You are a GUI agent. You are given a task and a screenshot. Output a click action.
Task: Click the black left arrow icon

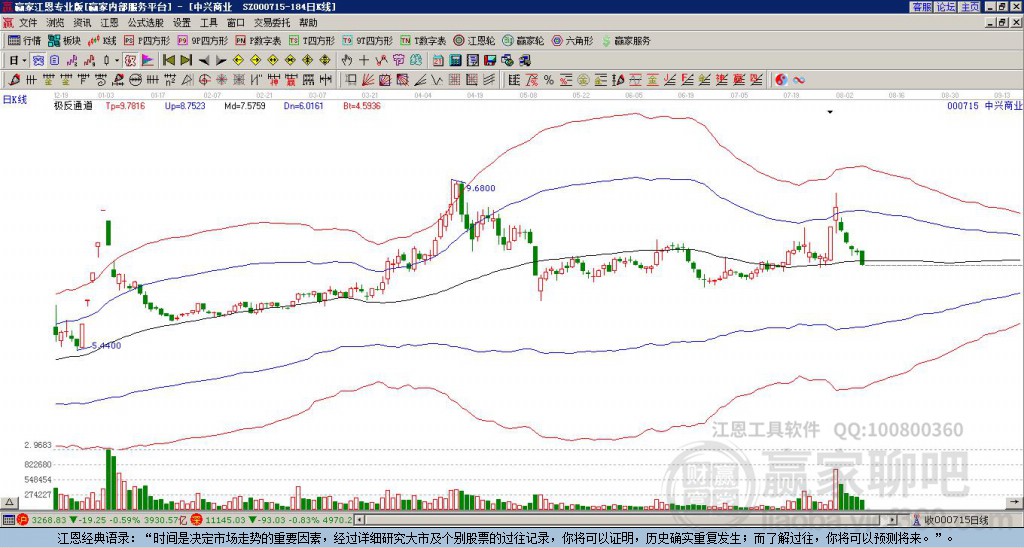(x=204, y=61)
